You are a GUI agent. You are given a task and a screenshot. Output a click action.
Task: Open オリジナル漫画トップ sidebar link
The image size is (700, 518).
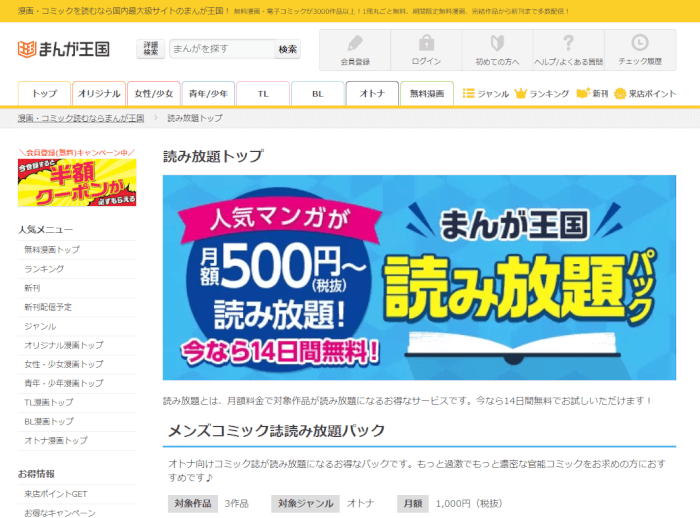click(x=63, y=345)
